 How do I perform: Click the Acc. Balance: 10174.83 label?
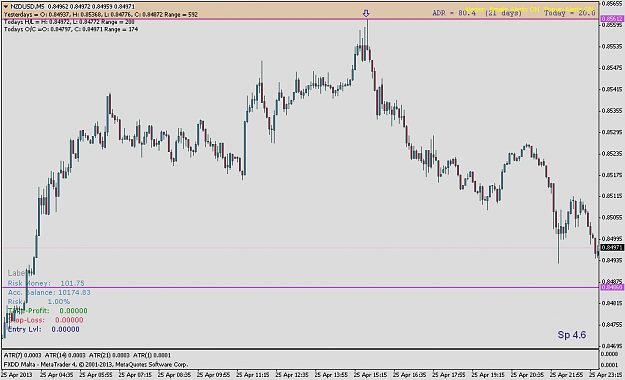tap(49, 292)
